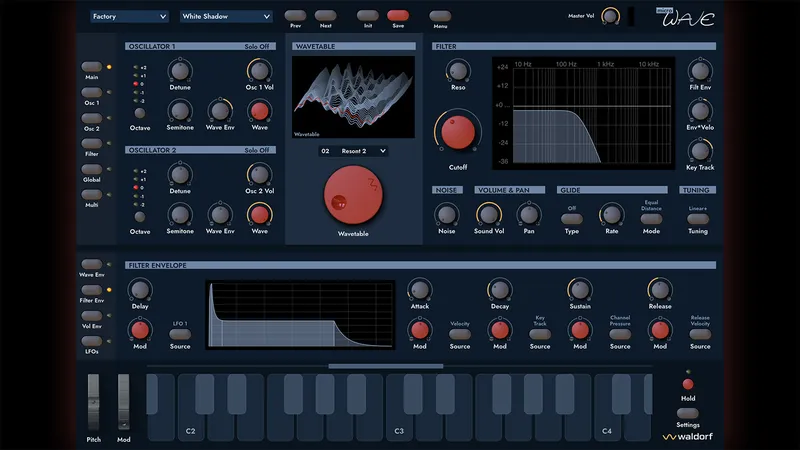
Task: Click the Noise knob
Action: [x=446, y=215]
